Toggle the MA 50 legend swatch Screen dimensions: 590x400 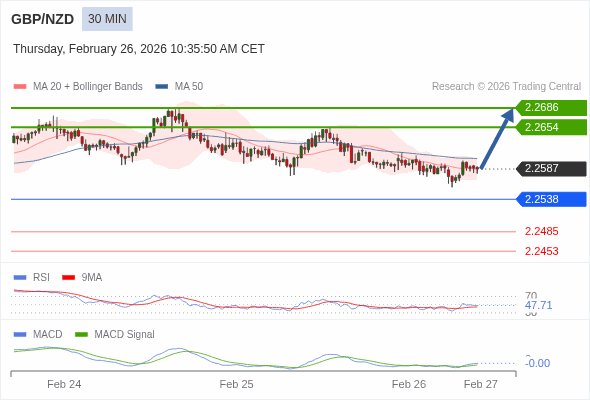coord(161,87)
